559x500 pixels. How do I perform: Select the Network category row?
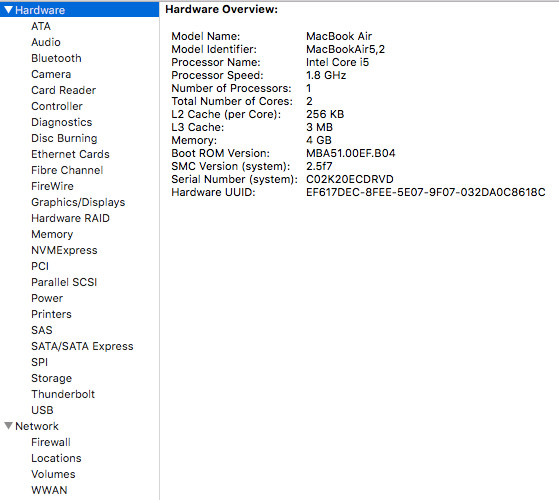point(80,426)
